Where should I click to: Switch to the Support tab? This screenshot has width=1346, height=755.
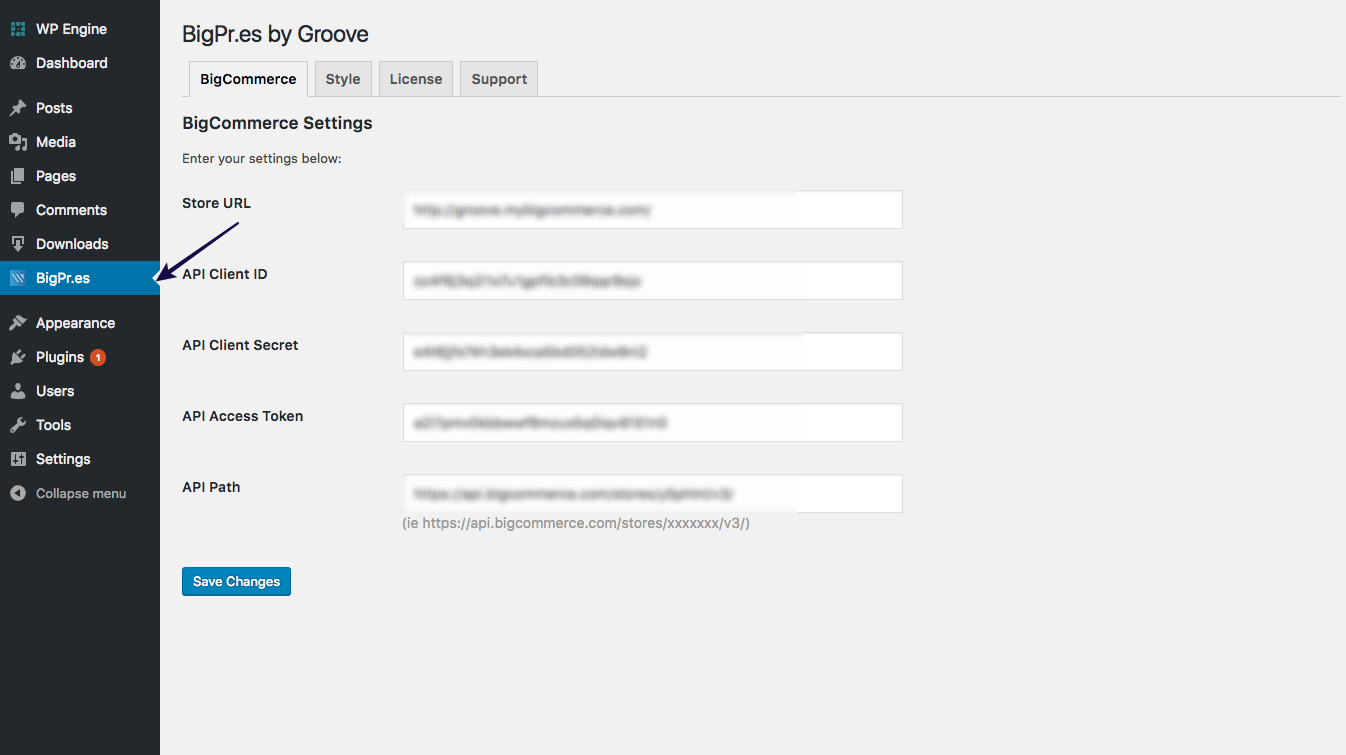pyautogui.click(x=499, y=79)
